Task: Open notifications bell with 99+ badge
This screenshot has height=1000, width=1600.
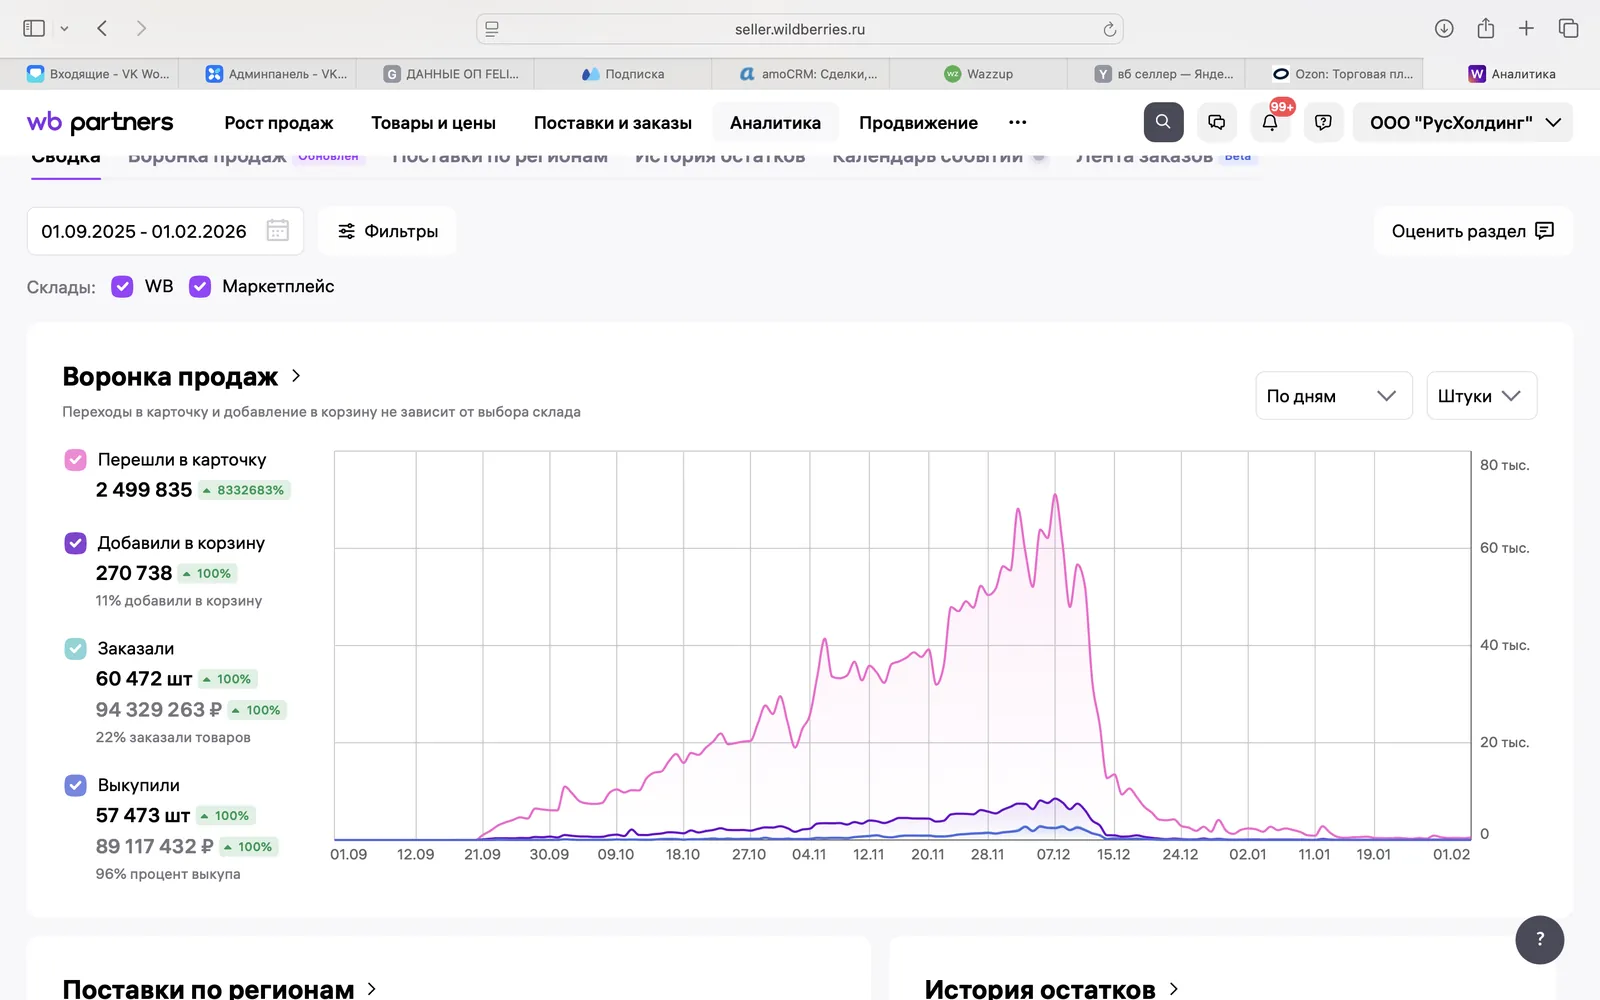Action: point(1270,122)
